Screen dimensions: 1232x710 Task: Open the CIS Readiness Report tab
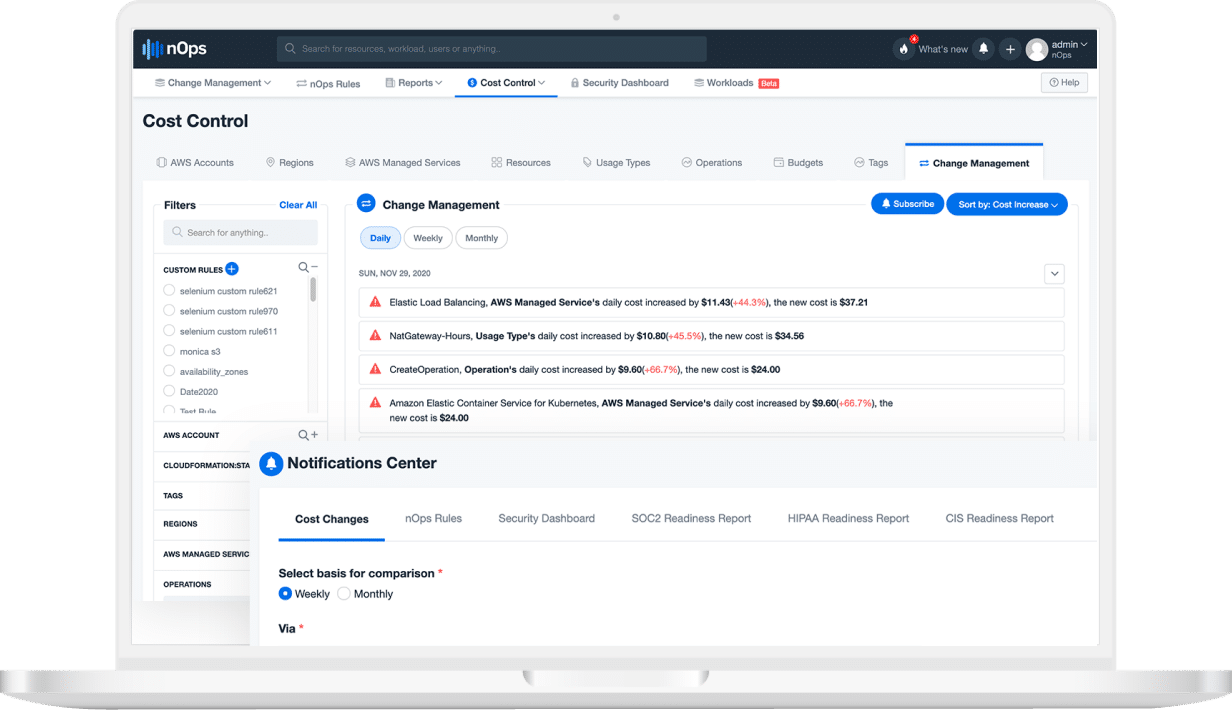[x=999, y=518]
